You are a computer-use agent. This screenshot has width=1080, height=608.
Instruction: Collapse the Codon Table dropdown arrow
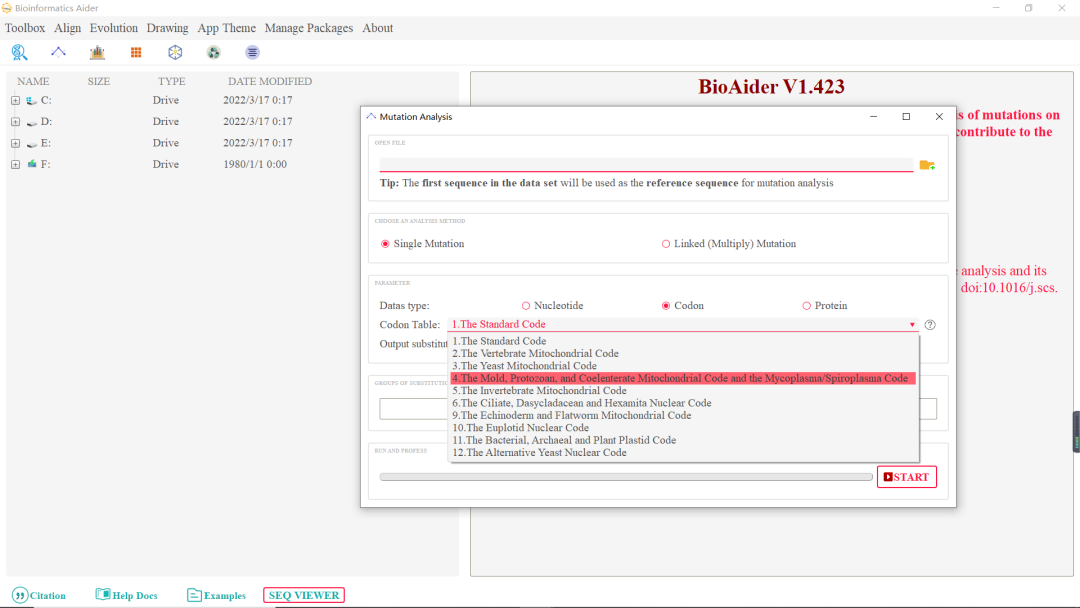(x=912, y=325)
